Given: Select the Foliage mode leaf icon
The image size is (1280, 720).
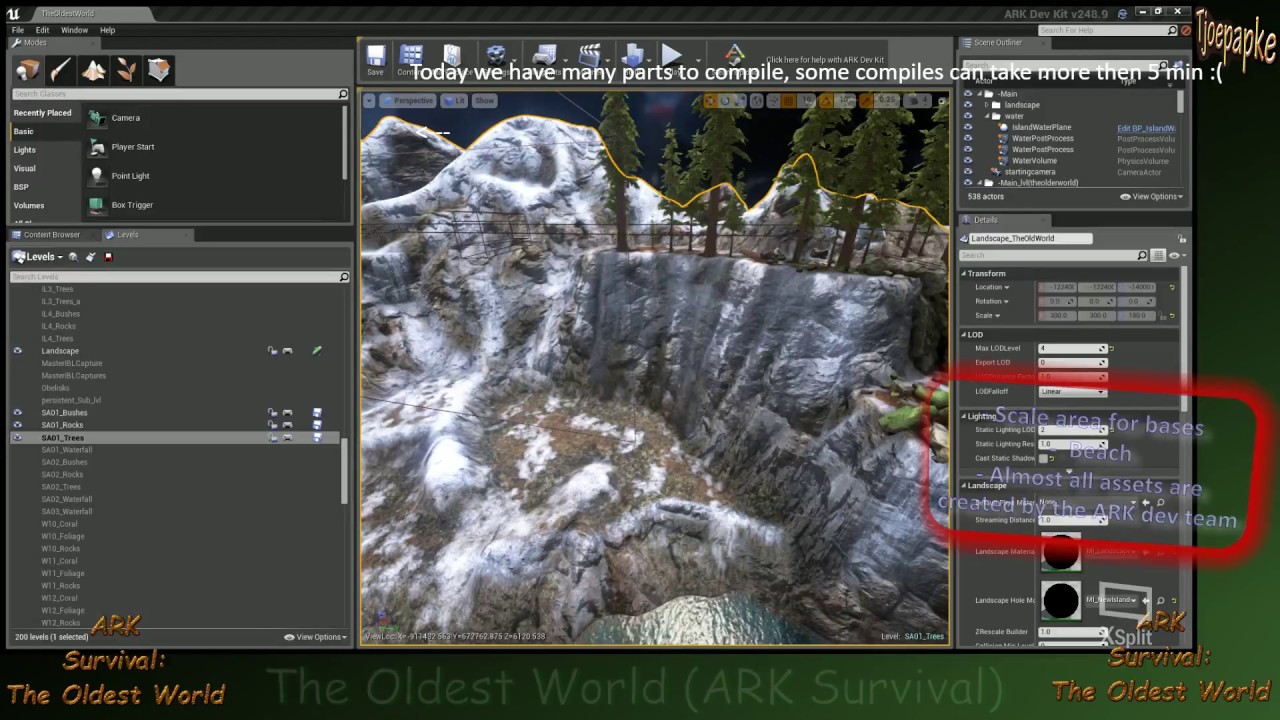Looking at the screenshot, I should click(x=127, y=69).
